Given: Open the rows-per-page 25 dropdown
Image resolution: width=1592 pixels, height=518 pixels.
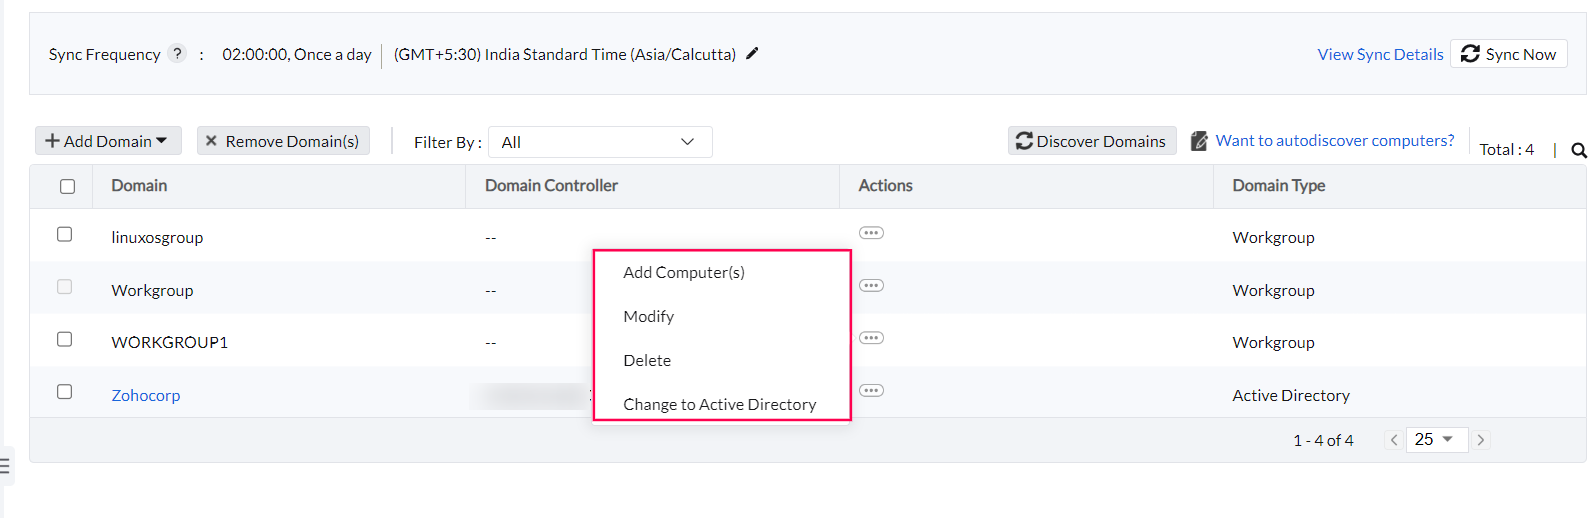Looking at the screenshot, I should coord(1436,440).
